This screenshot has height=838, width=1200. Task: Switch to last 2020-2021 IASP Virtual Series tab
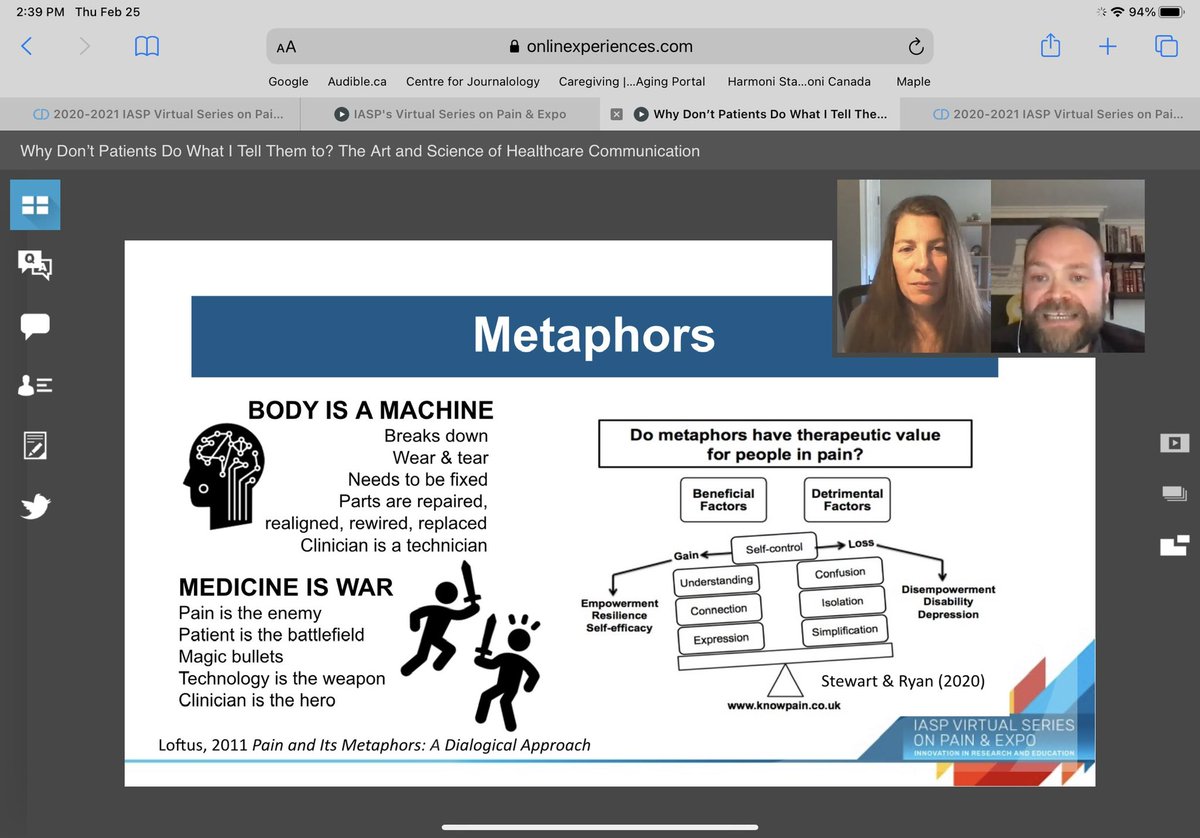tap(1050, 114)
